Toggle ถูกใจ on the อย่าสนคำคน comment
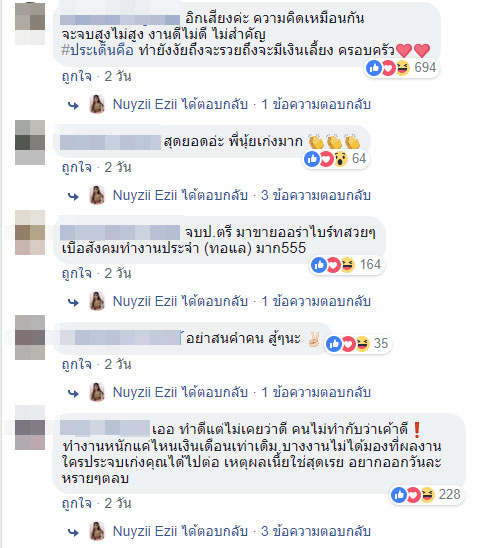The width and height of the screenshot is (480, 548). (77, 365)
